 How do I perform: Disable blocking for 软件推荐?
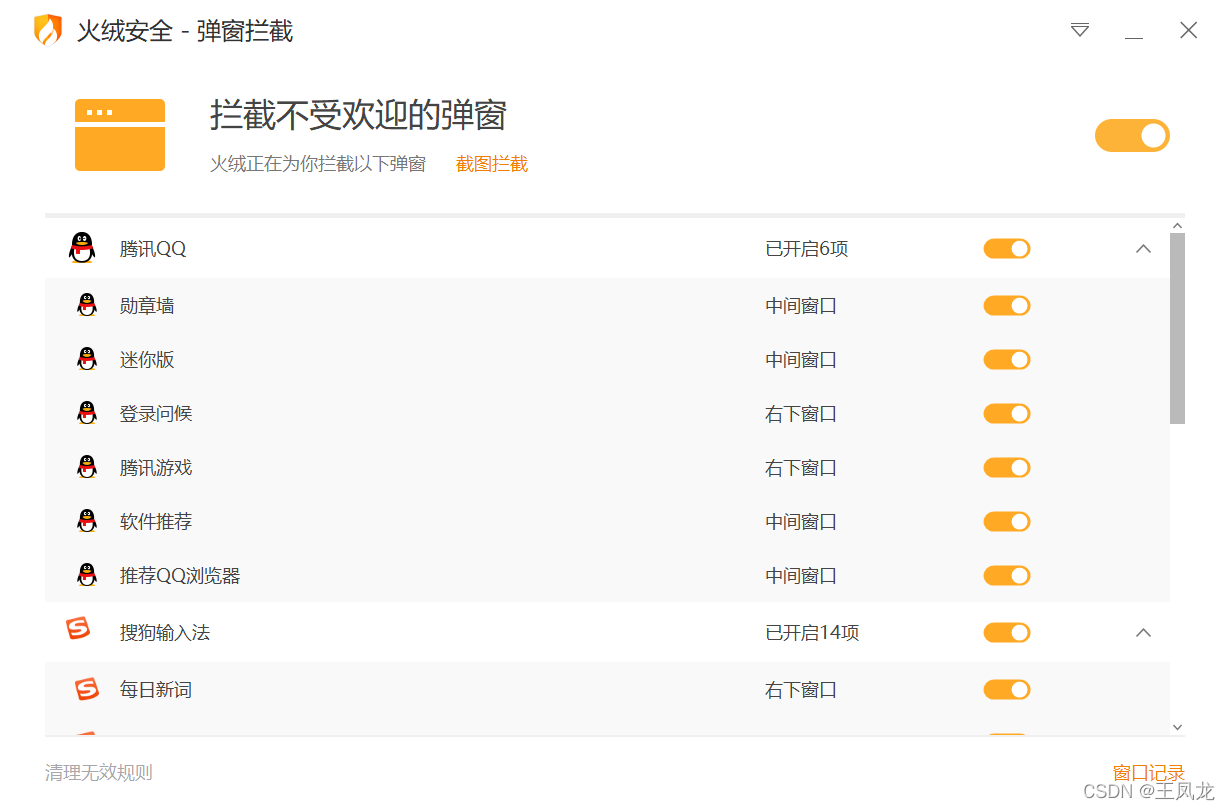coord(1007,522)
